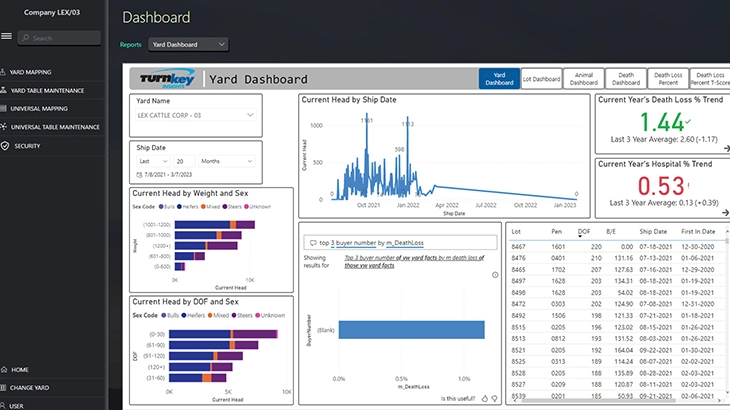Sort table by Lot column
Image resolution: width=730 pixels, height=410 pixels.
[516, 231]
